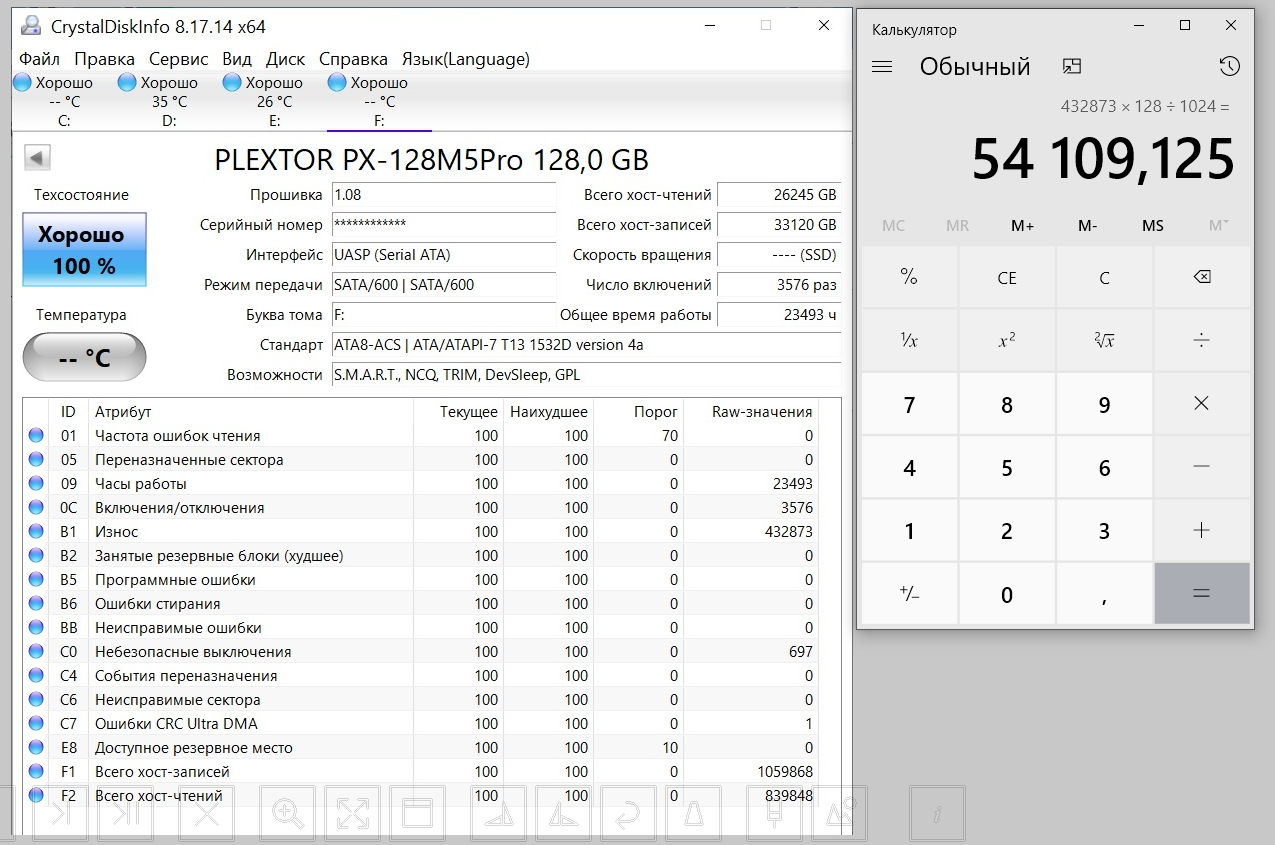
Task: Toggle calculator keep-on-top mode
Action: click(1072, 67)
